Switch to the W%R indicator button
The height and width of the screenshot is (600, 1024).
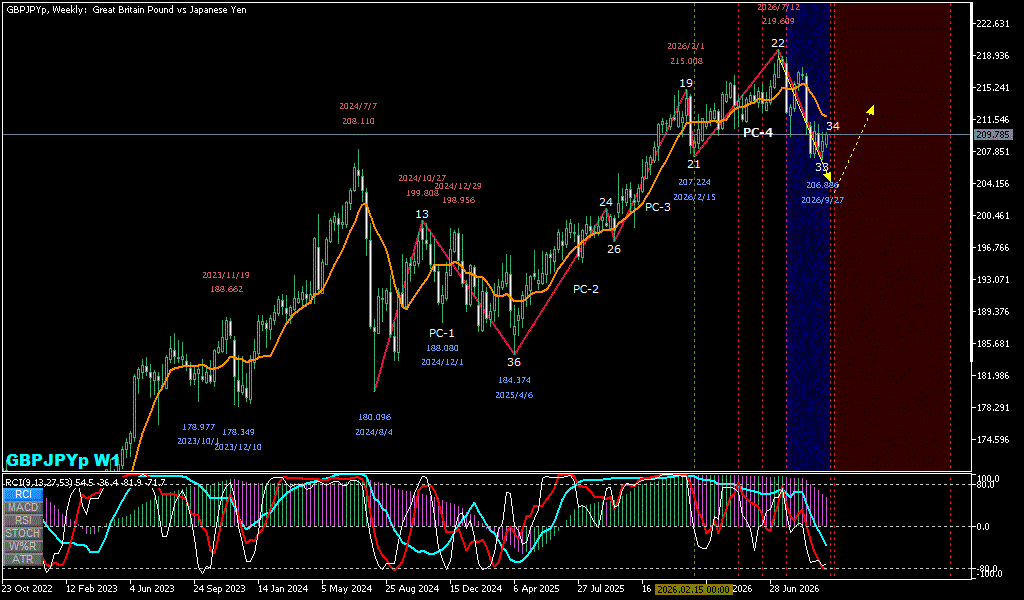pyautogui.click(x=23, y=546)
